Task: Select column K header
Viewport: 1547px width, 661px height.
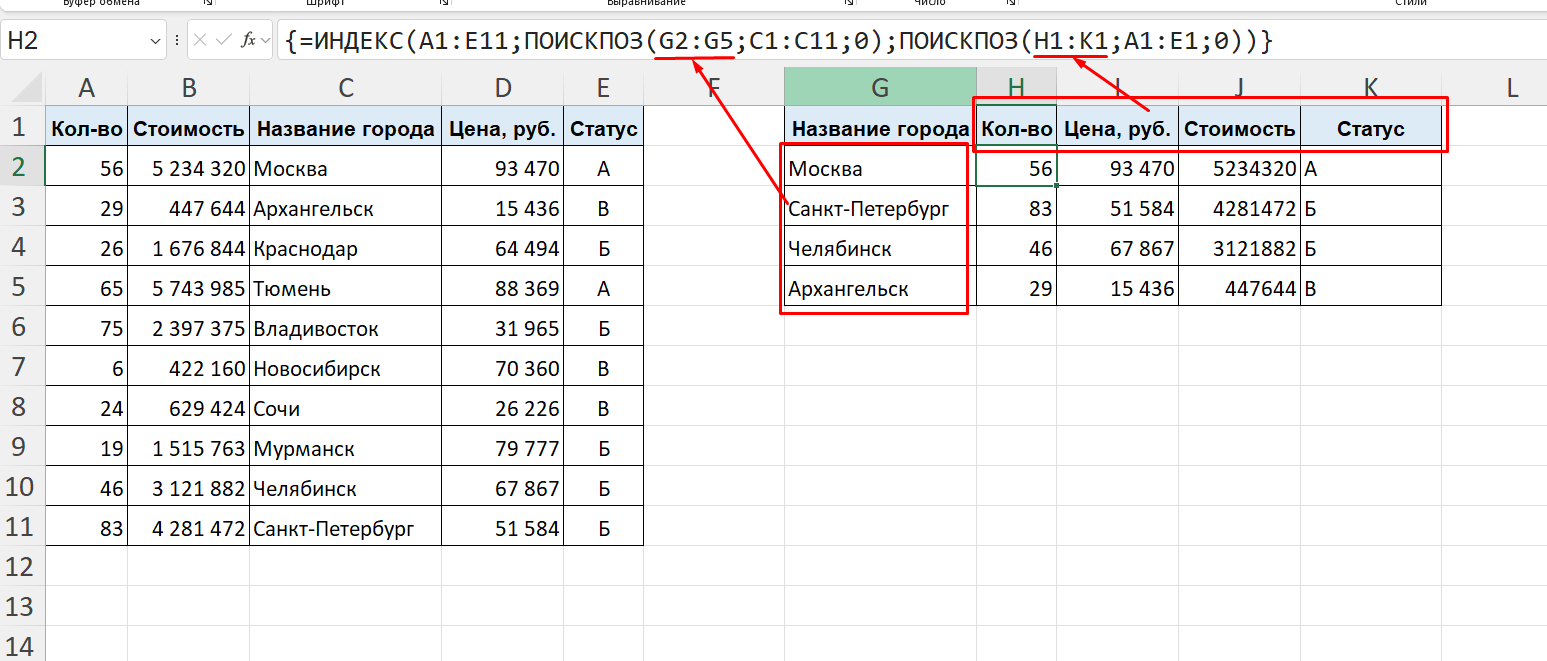Action: 1371,87
